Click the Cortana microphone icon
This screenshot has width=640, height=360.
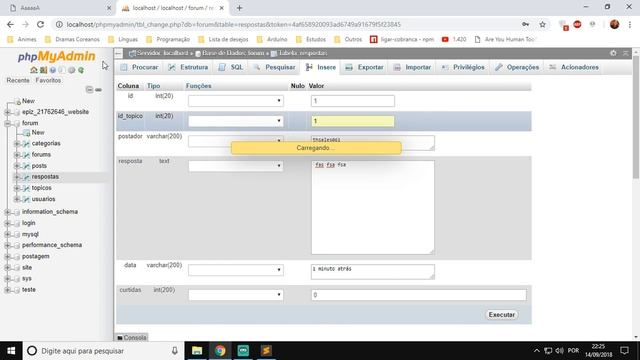pos(175,351)
